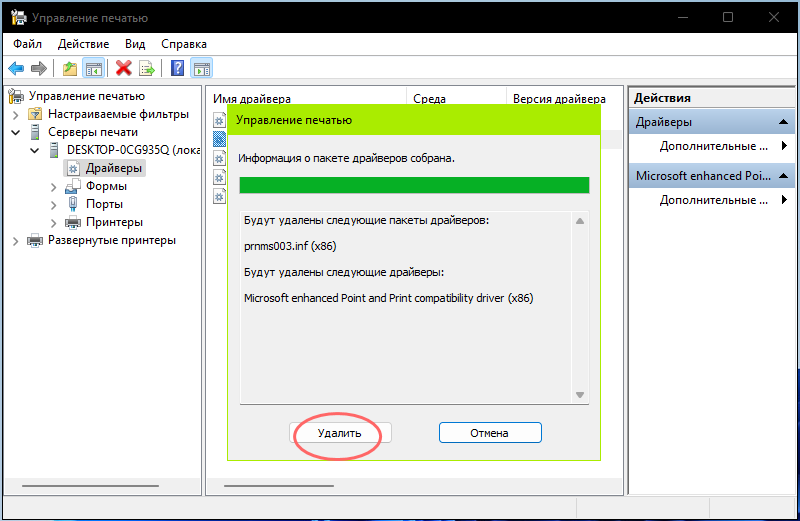800x521 pixels.
Task: Click the Серверы печати server icon
Action: (x=35, y=132)
